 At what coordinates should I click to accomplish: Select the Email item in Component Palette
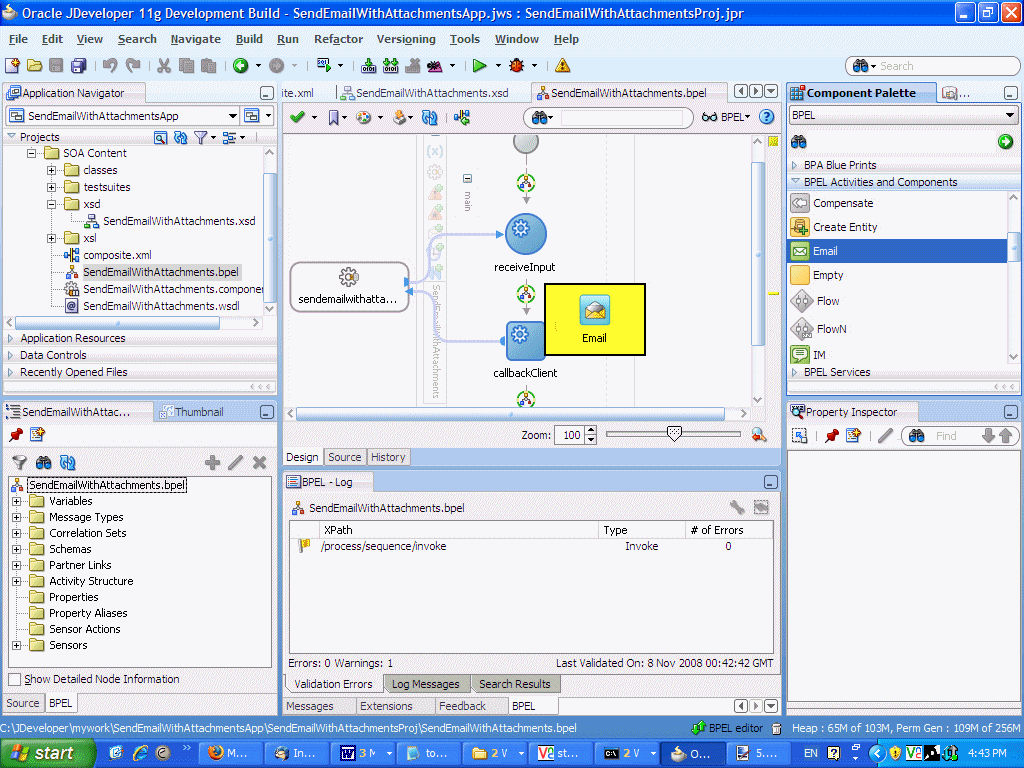tap(898, 251)
